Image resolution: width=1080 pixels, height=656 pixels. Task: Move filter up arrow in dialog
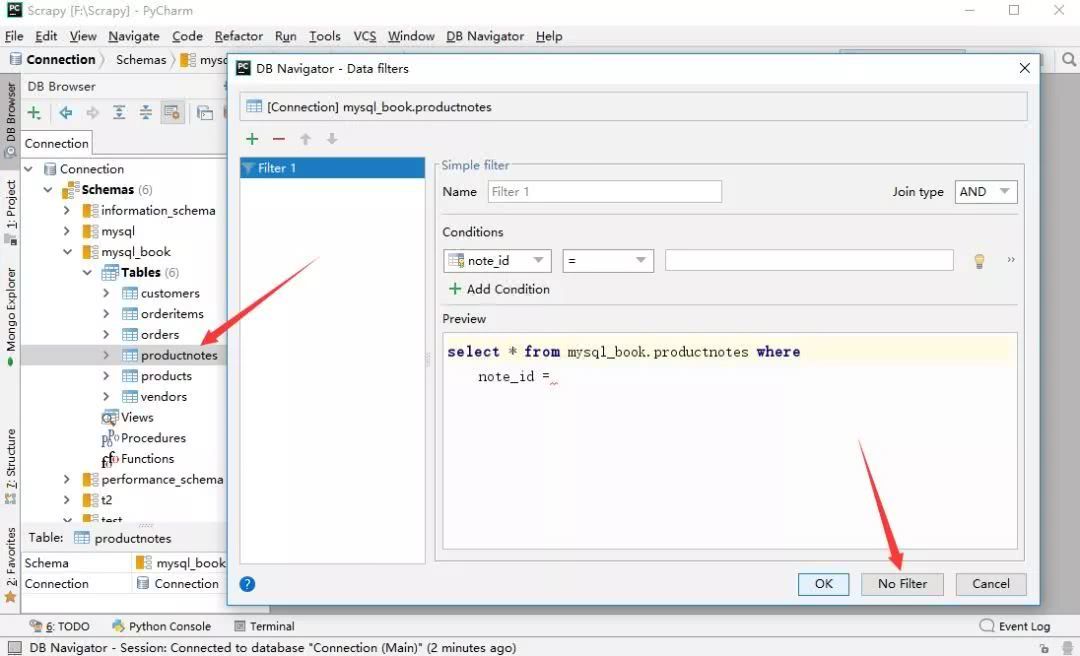coord(305,139)
